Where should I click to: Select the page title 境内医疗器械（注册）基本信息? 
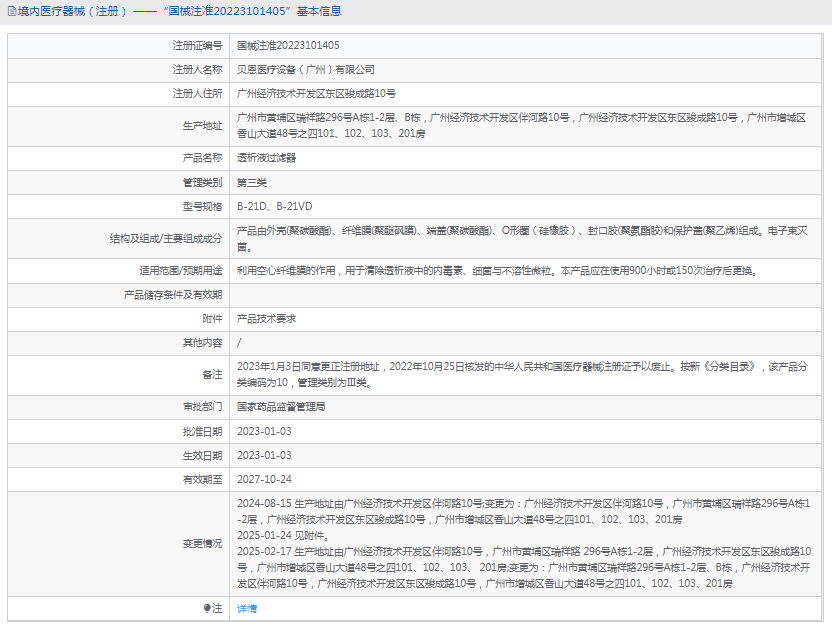[179, 11]
